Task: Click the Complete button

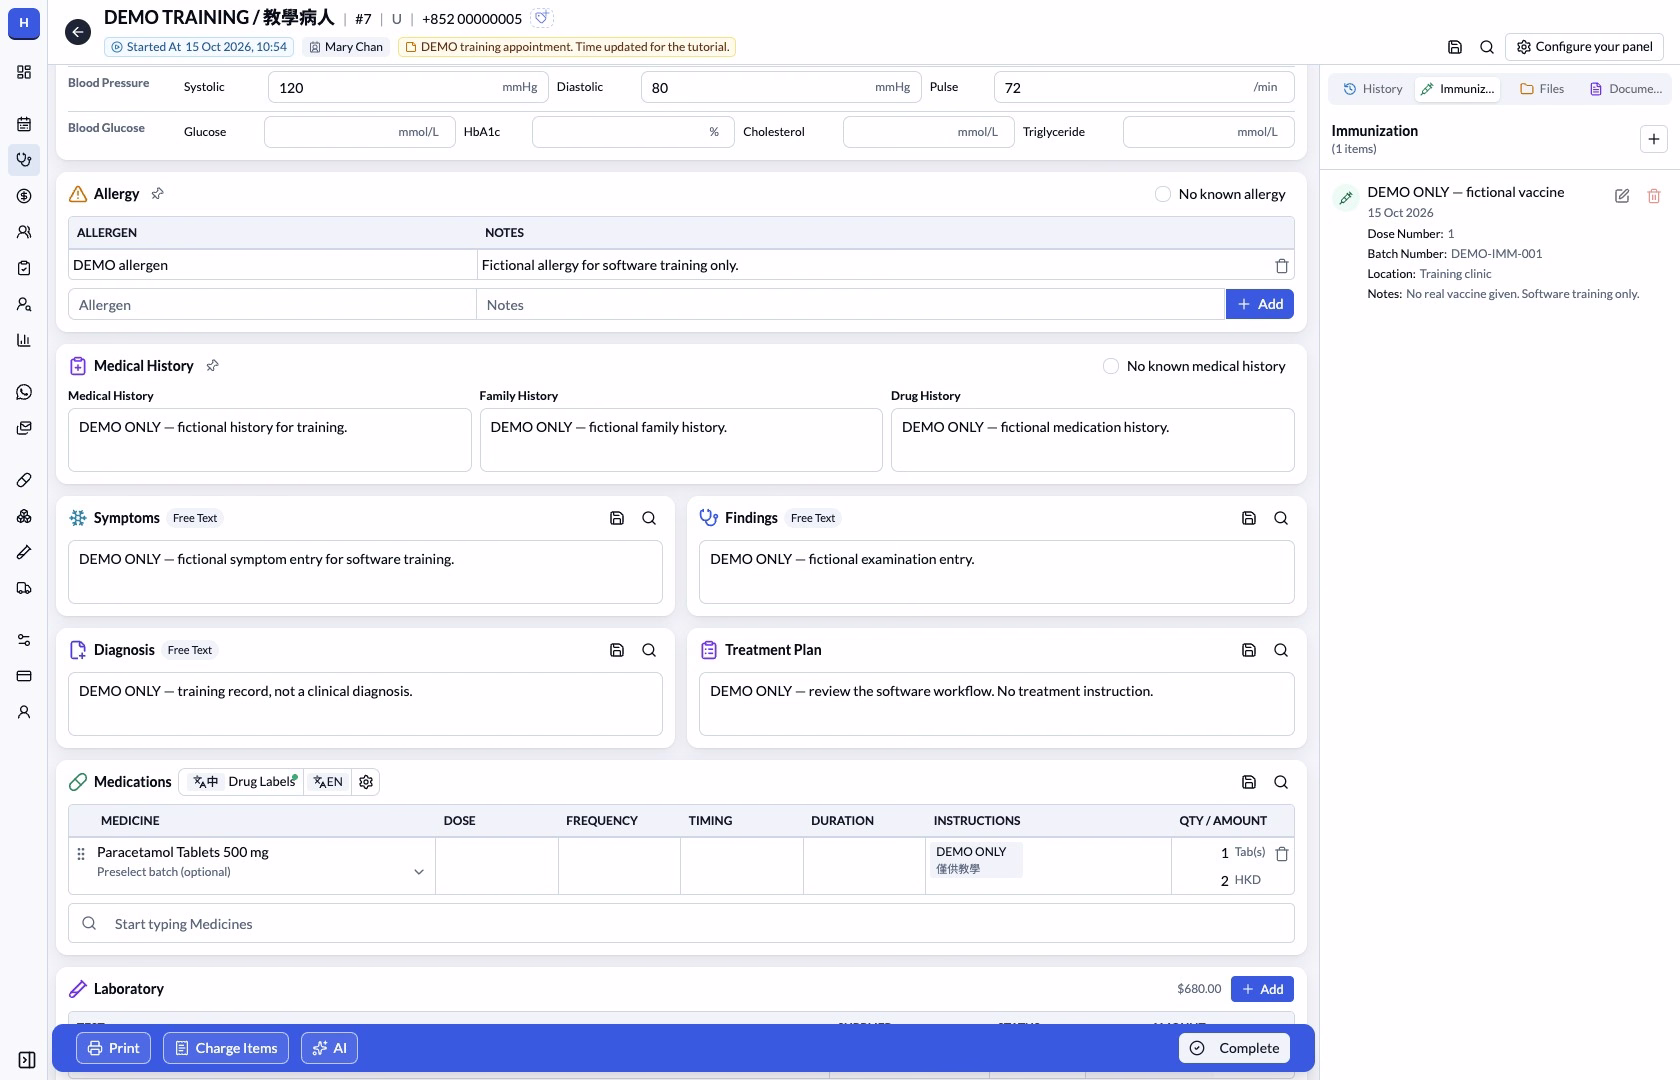Action: pyautogui.click(x=1235, y=1048)
